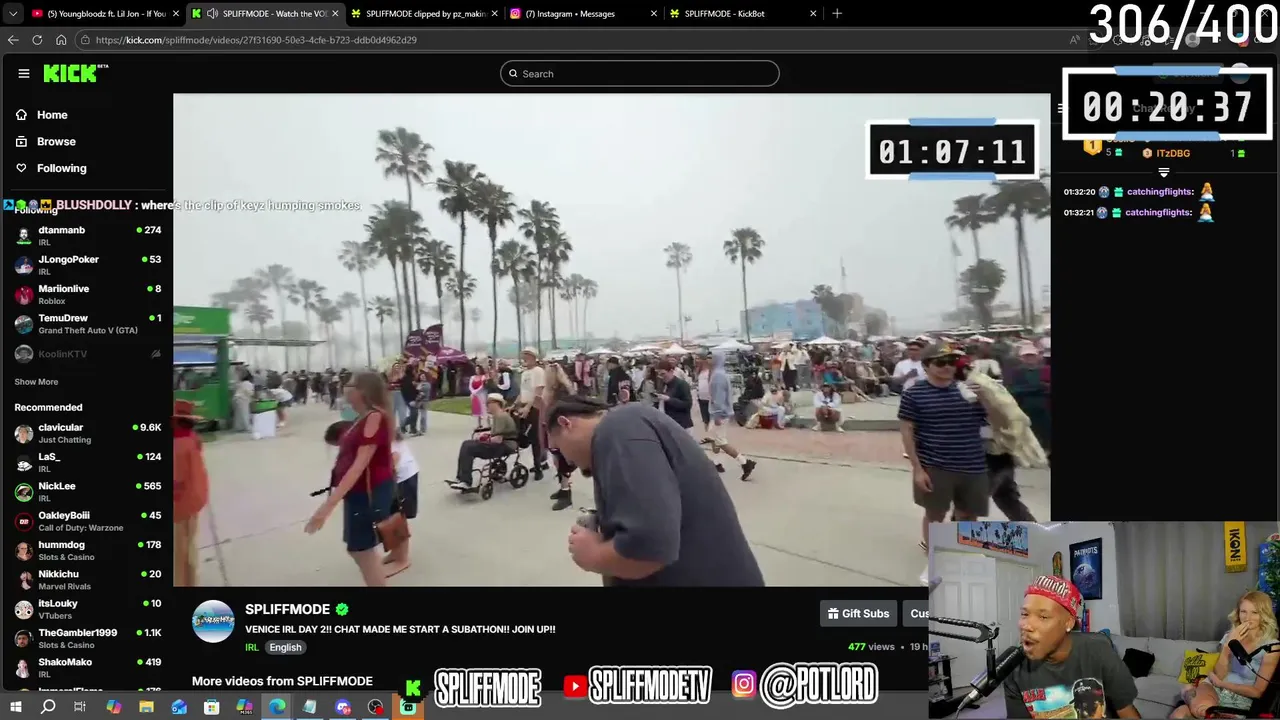Open clavicular's Just Chatting channel
1280x720 pixels.
(x=88, y=433)
